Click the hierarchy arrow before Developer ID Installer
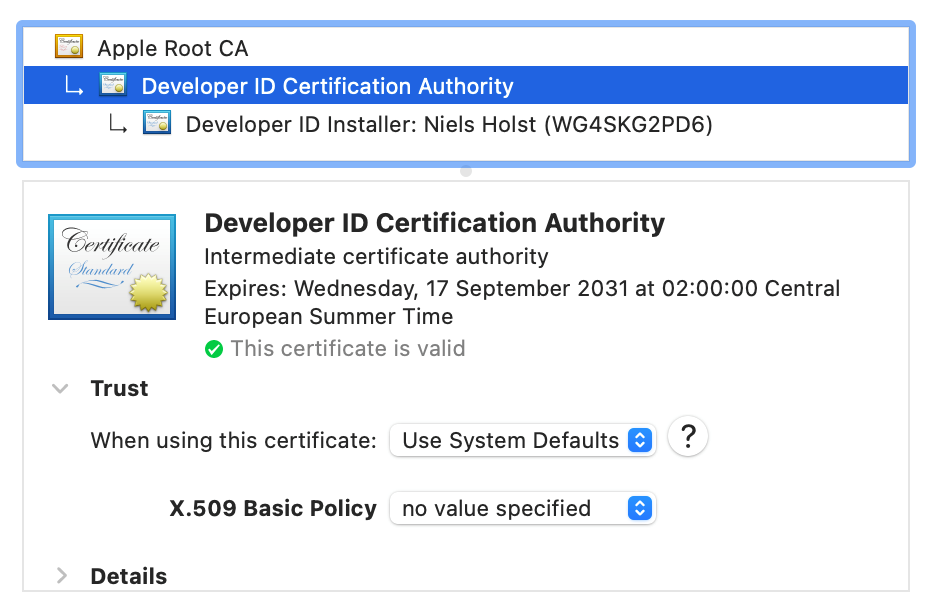Screen dimensions: 928x616 (x=119, y=125)
